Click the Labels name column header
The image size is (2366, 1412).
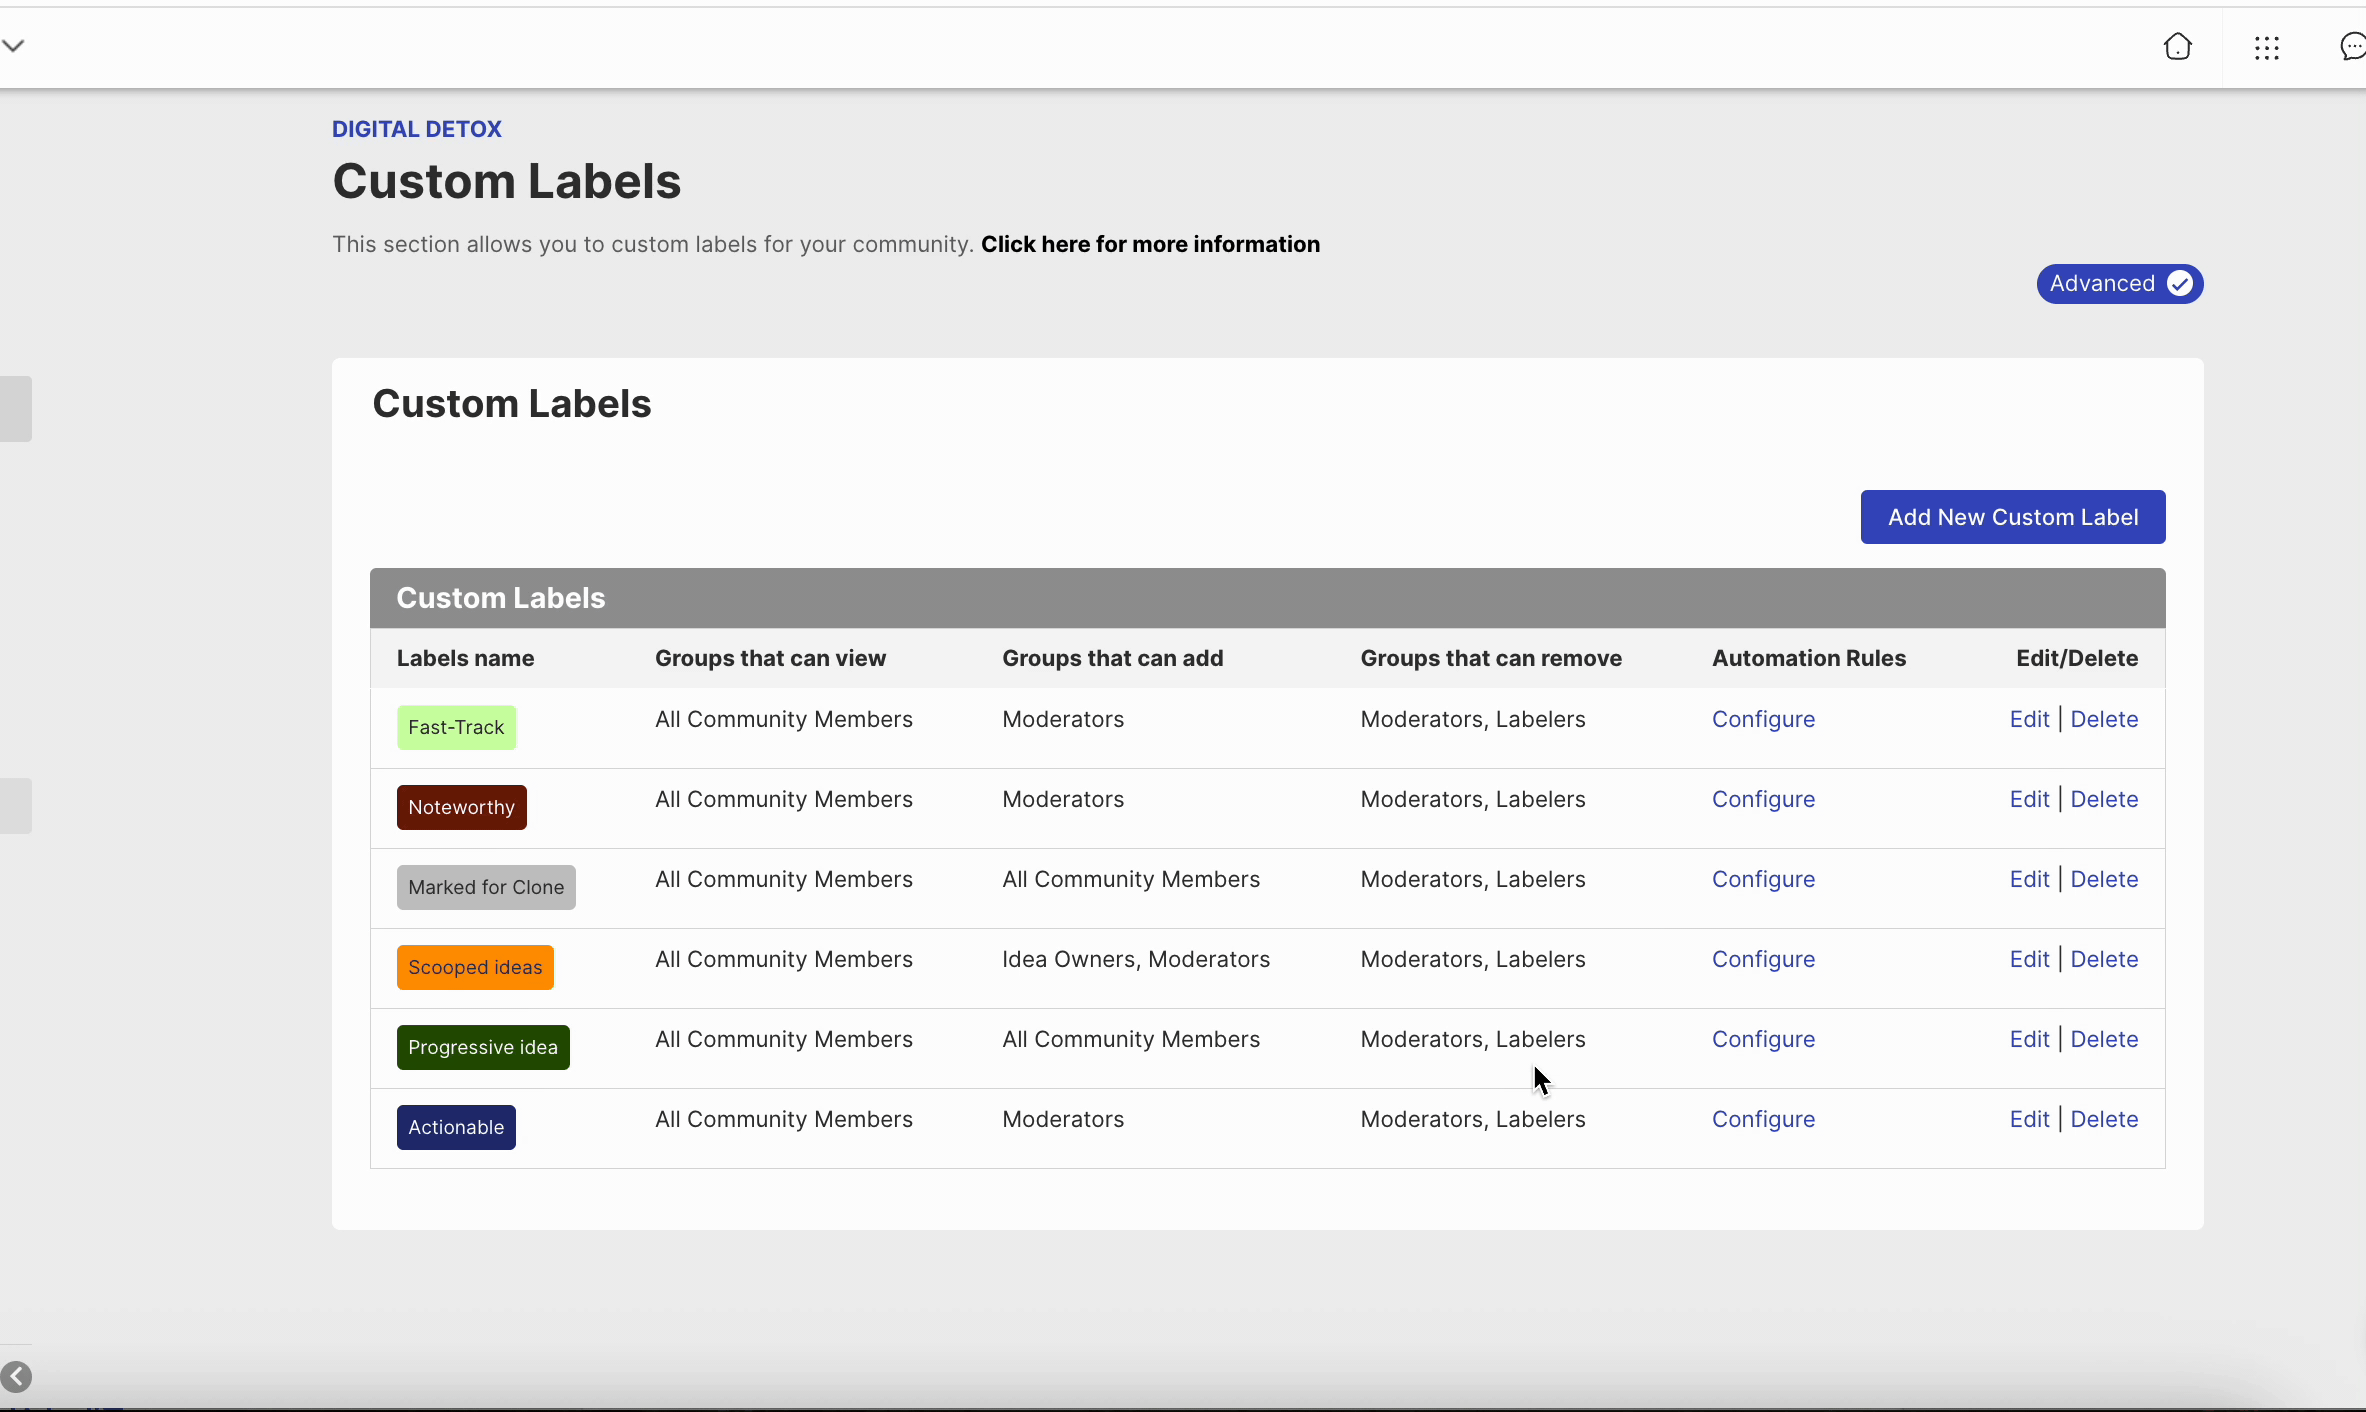(465, 658)
